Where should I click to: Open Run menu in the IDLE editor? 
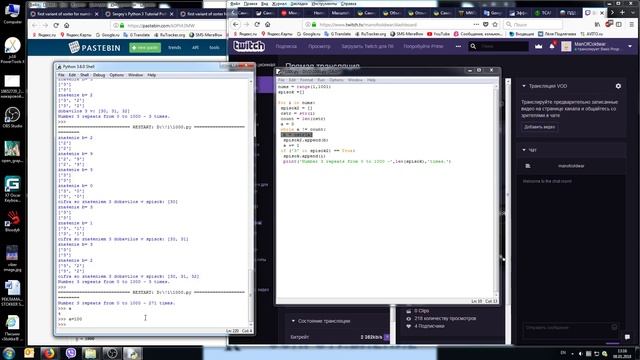(x=321, y=80)
